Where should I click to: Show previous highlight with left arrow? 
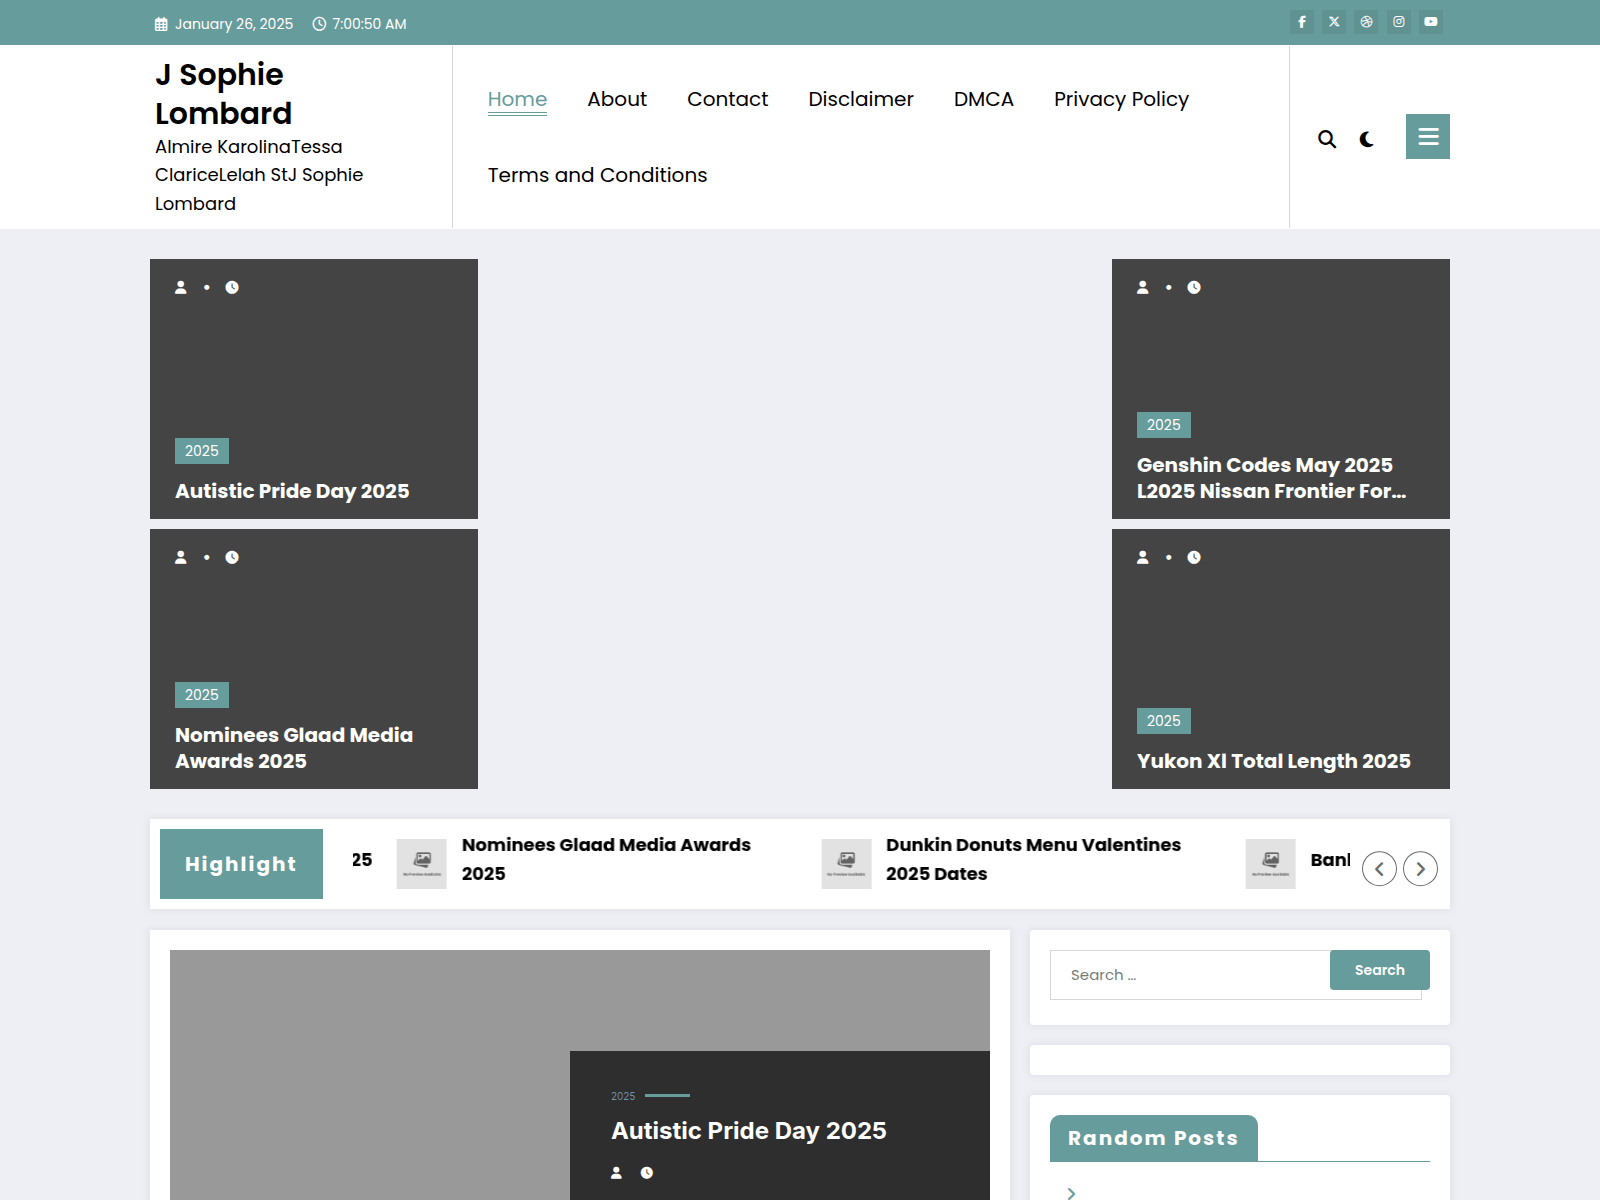(x=1379, y=869)
